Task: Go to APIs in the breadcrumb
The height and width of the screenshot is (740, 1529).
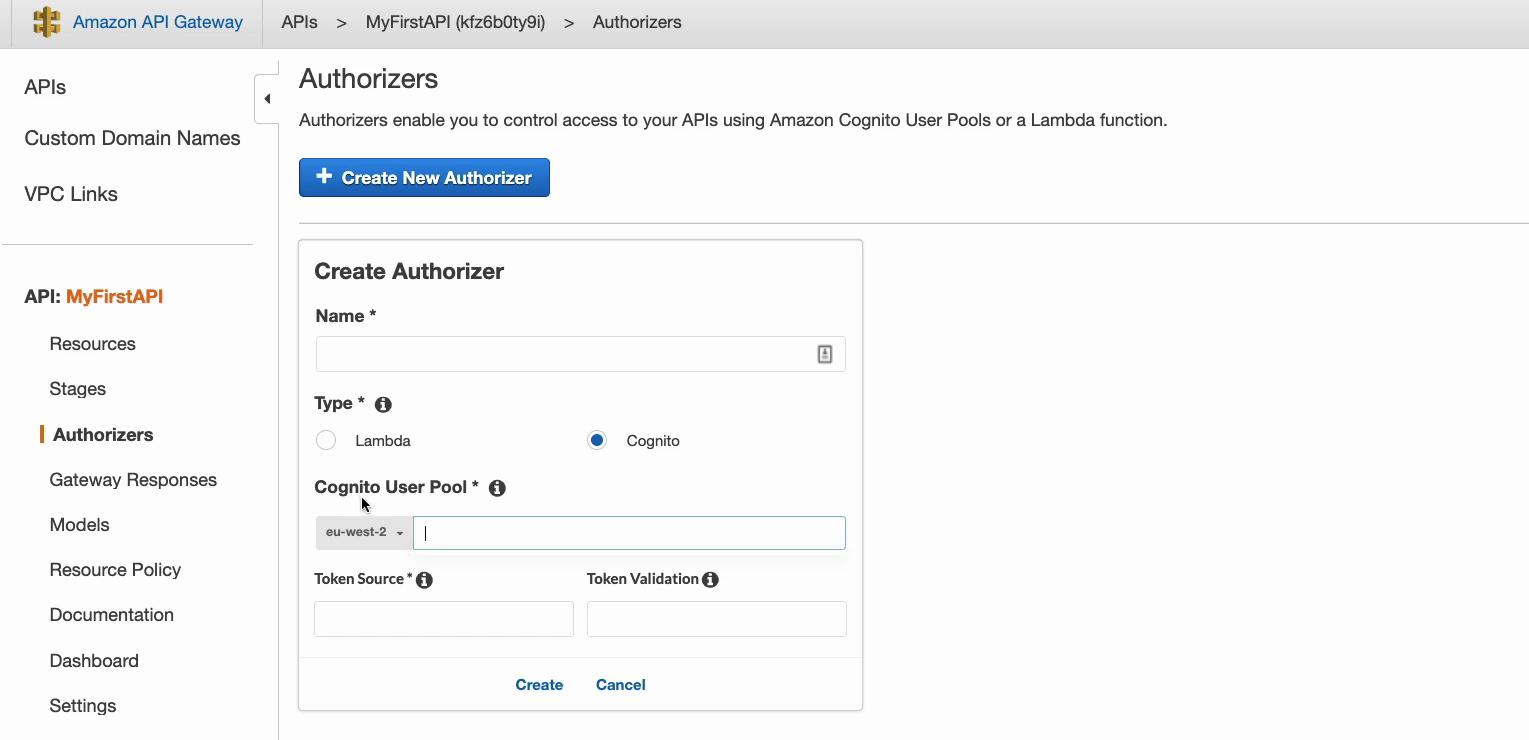Action: pyautogui.click(x=299, y=22)
